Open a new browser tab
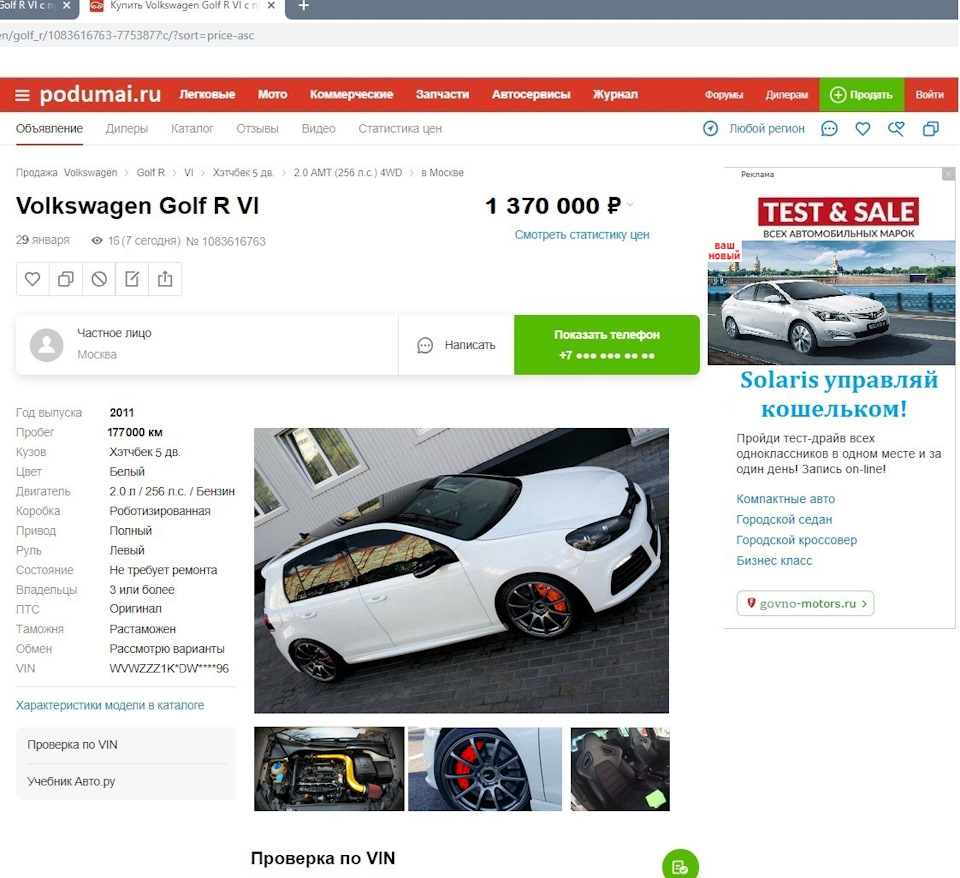The width and height of the screenshot is (960, 878). (304, 6)
